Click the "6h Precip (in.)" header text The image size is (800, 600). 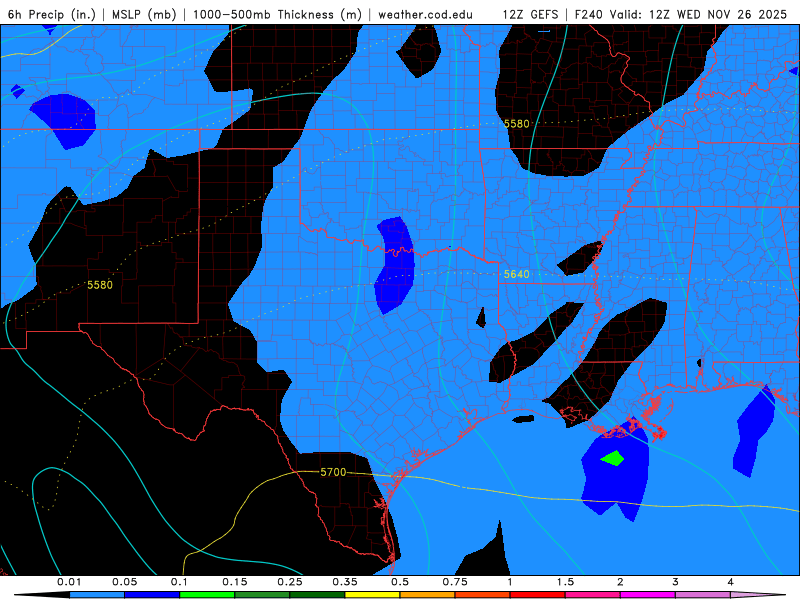pyautogui.click(x=52, y=14)
